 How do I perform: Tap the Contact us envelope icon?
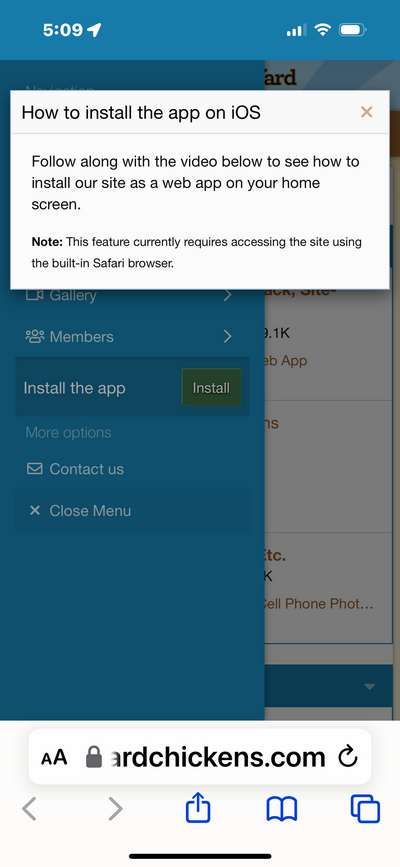(x=34, y=469)
